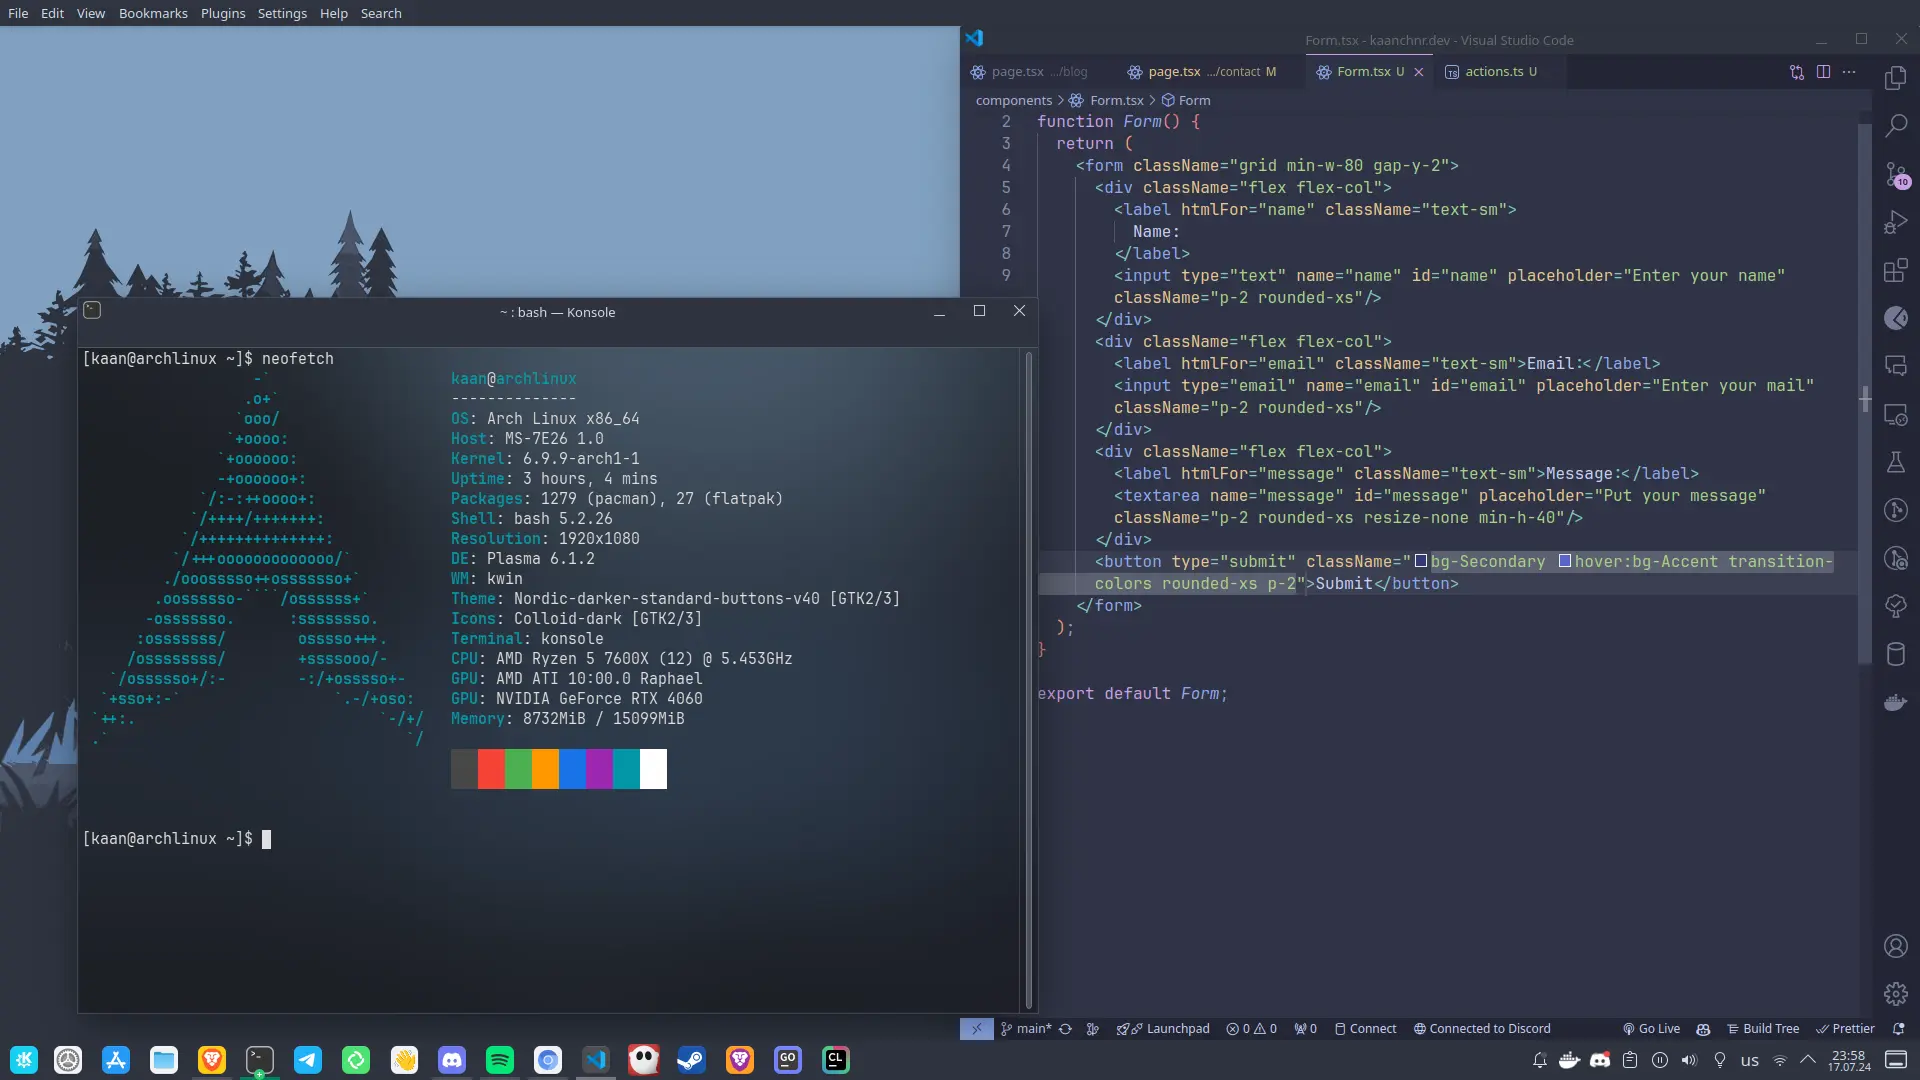1920x1080 pixels.
Task: Open the Search view in VS Code
Action: (1895, 125)
